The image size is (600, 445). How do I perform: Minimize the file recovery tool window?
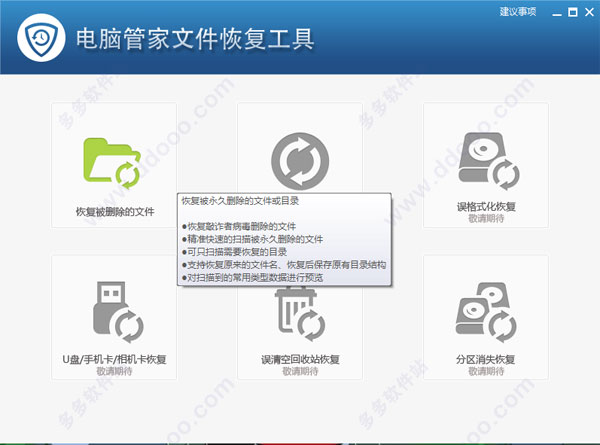pyautogui.click(x=557, y=13)
